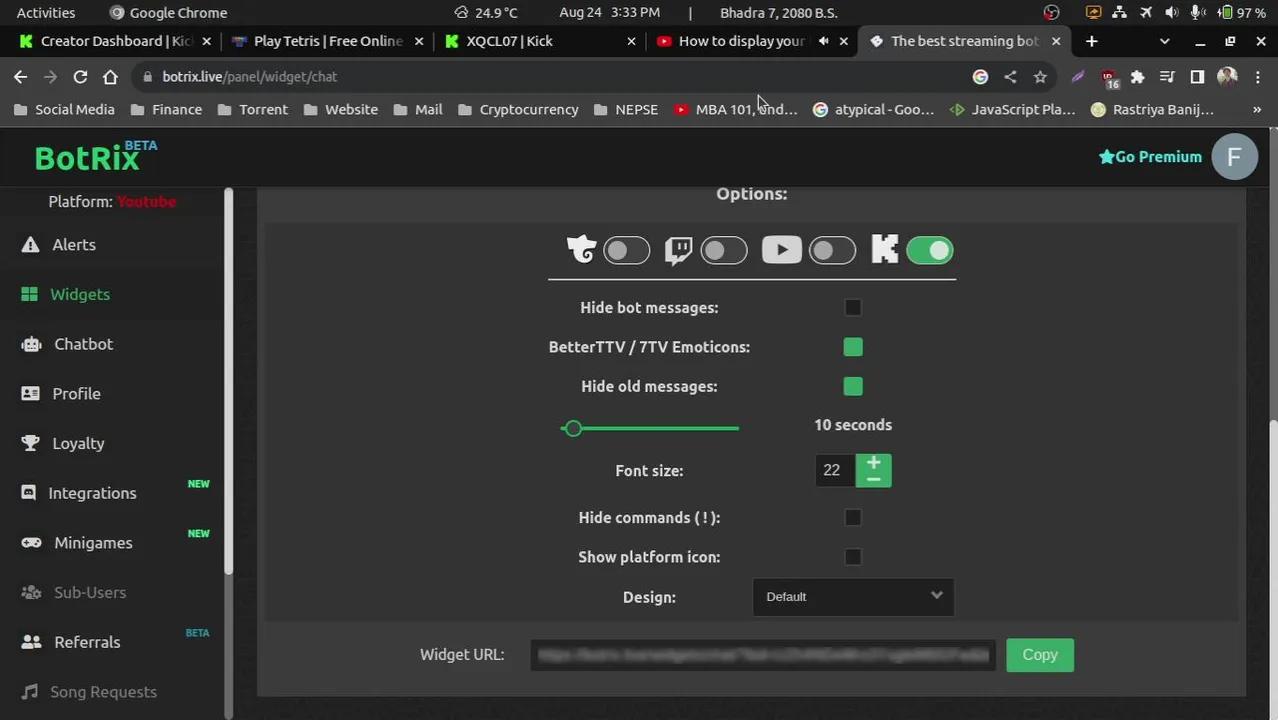Click the hide old messages seconds slider handle
Screen dimensions: 1278x720
pyautogui.click(x=573, y=428)
